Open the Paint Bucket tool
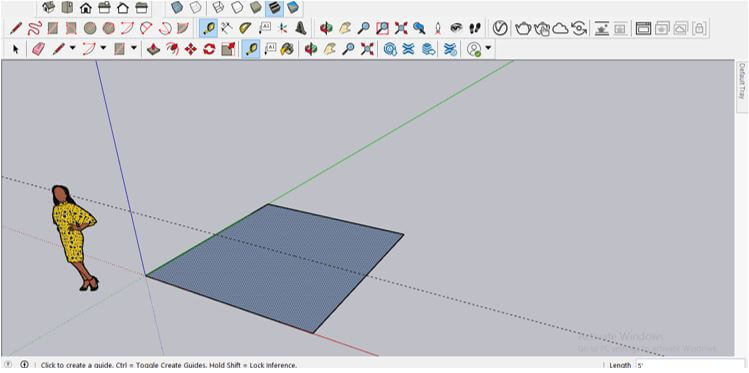This screenshot has width=749, height=373. (x=287, y=49)
